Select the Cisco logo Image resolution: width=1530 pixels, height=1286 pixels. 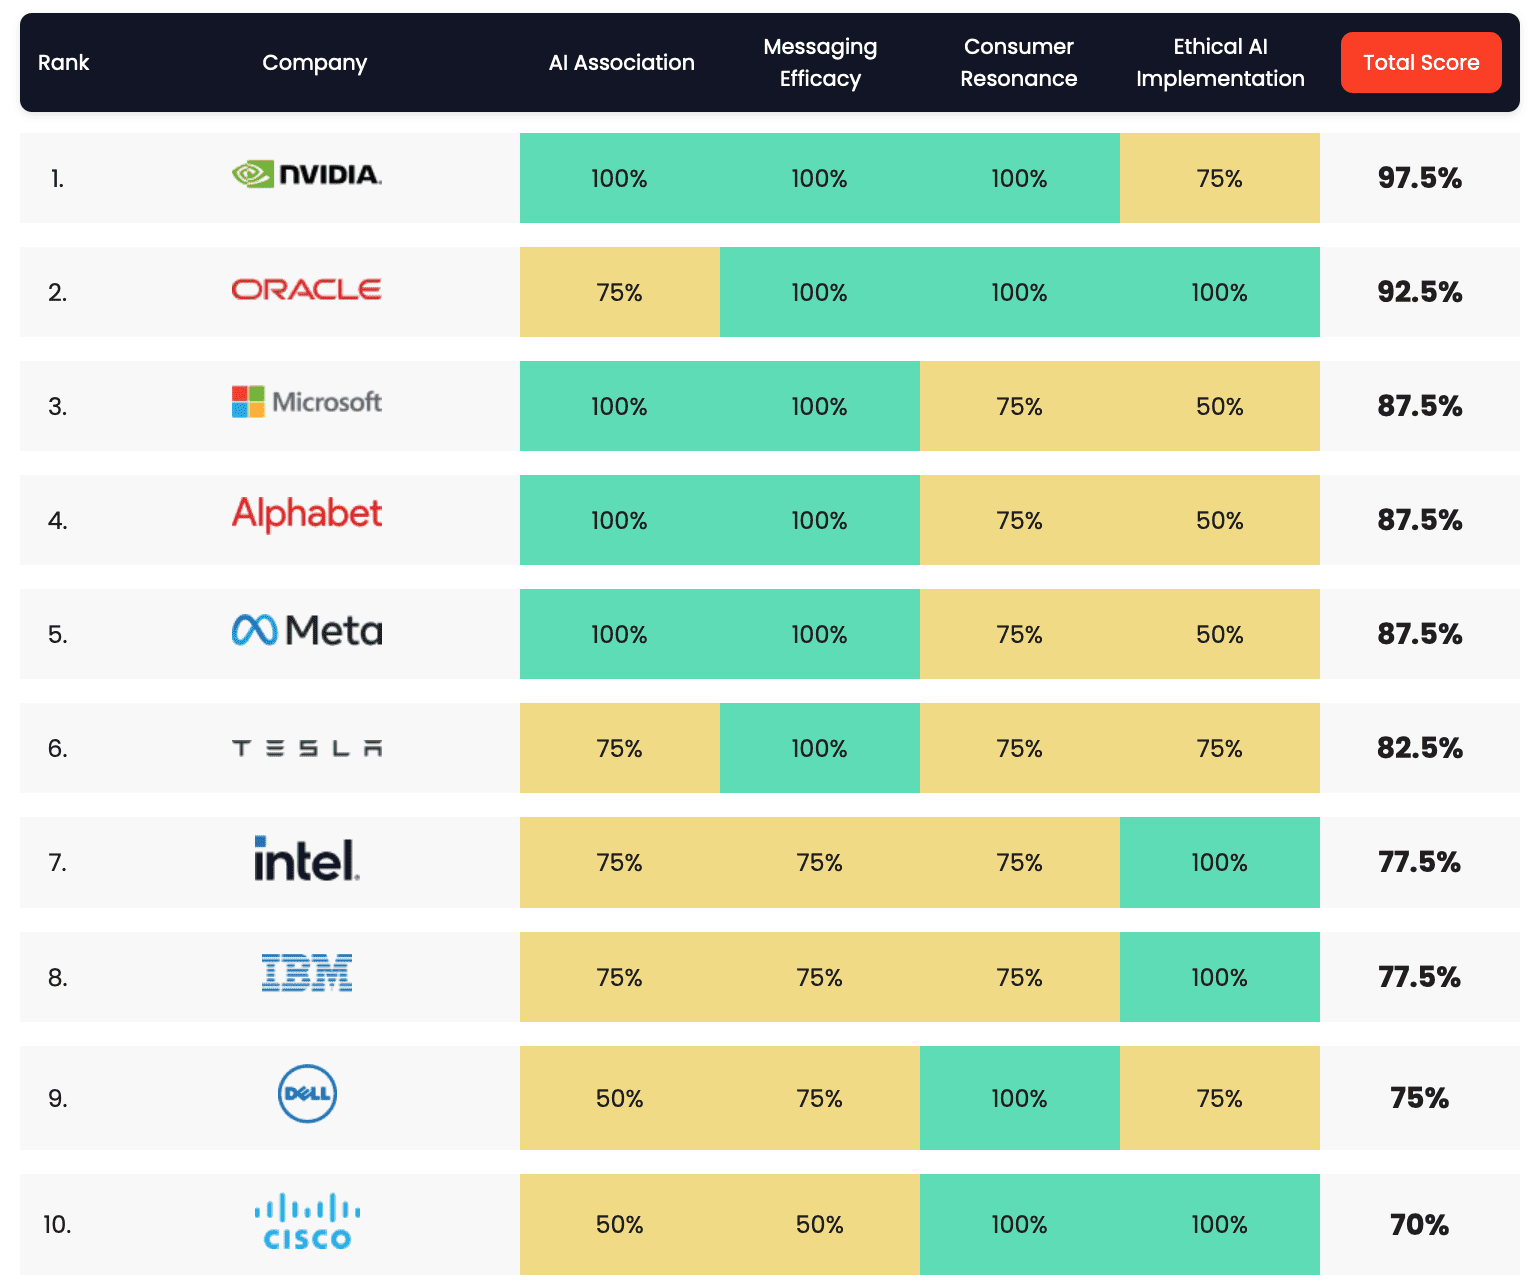point(306,1221)
